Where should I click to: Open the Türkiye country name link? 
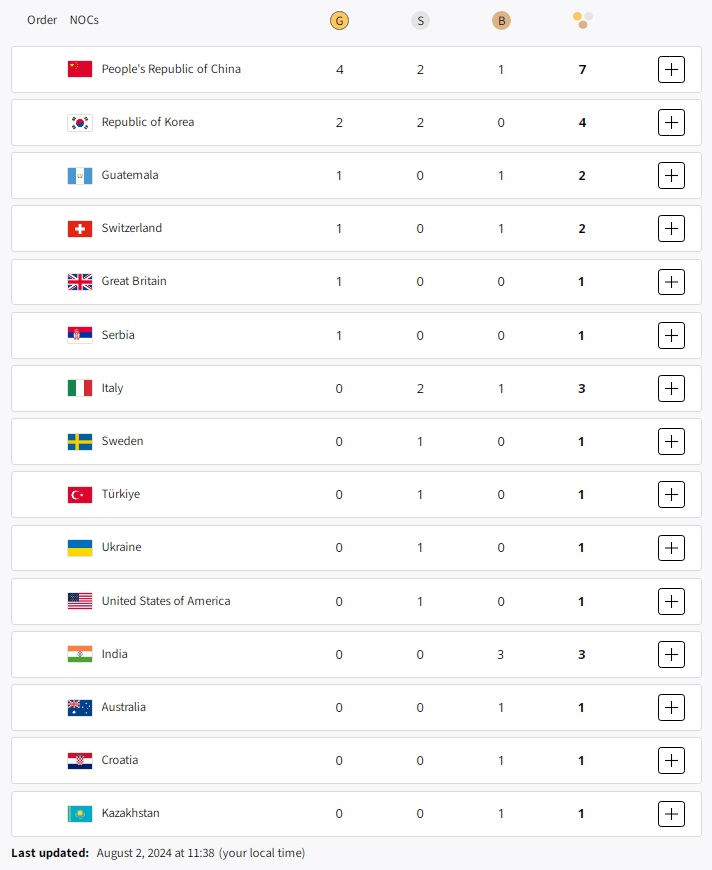[121, 494]
